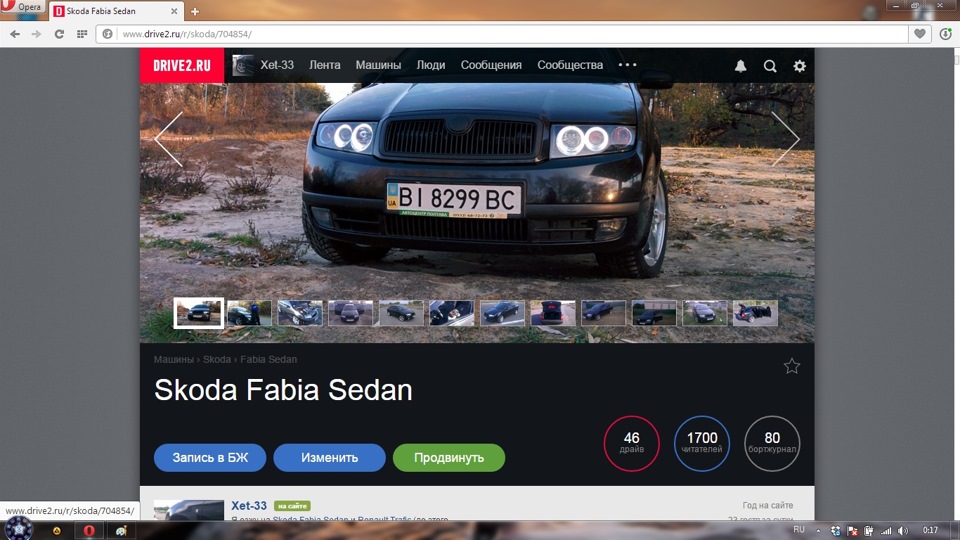Add car to favorites with the star icon

click(792, 366)
